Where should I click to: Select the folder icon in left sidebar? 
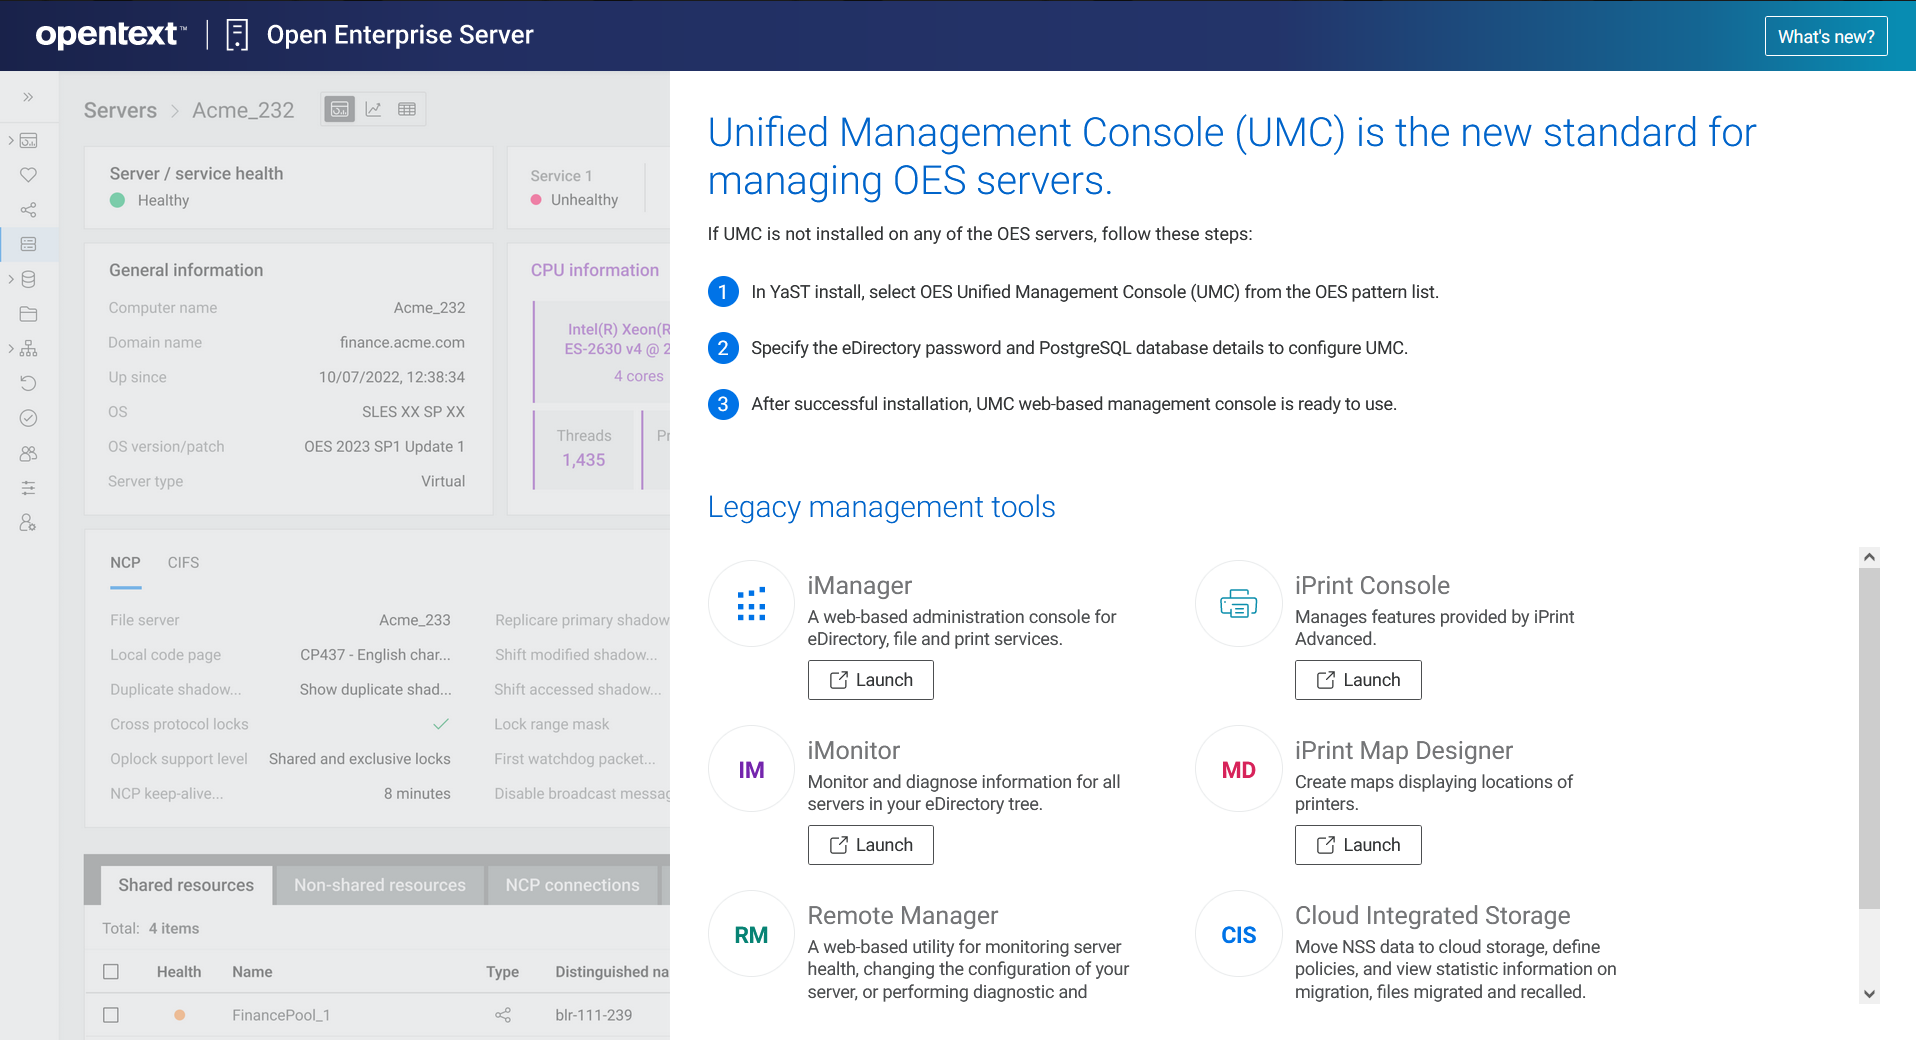pyautogui.click(x=28, y=314)
